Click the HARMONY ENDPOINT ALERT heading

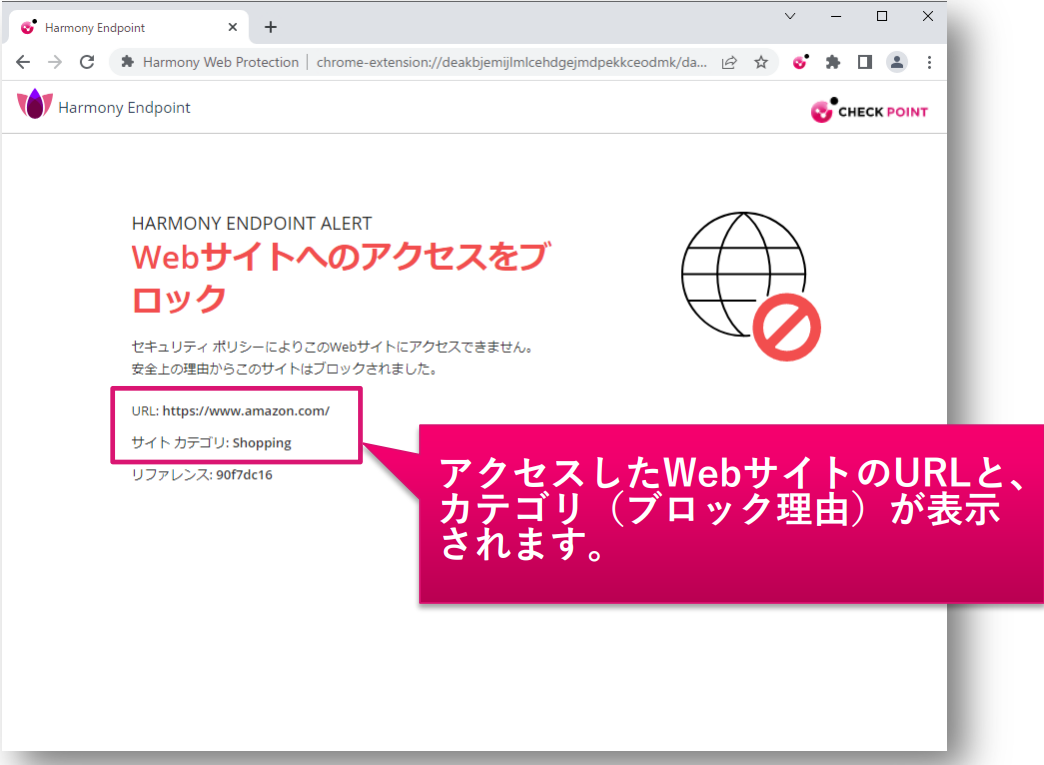click(252, 224)
